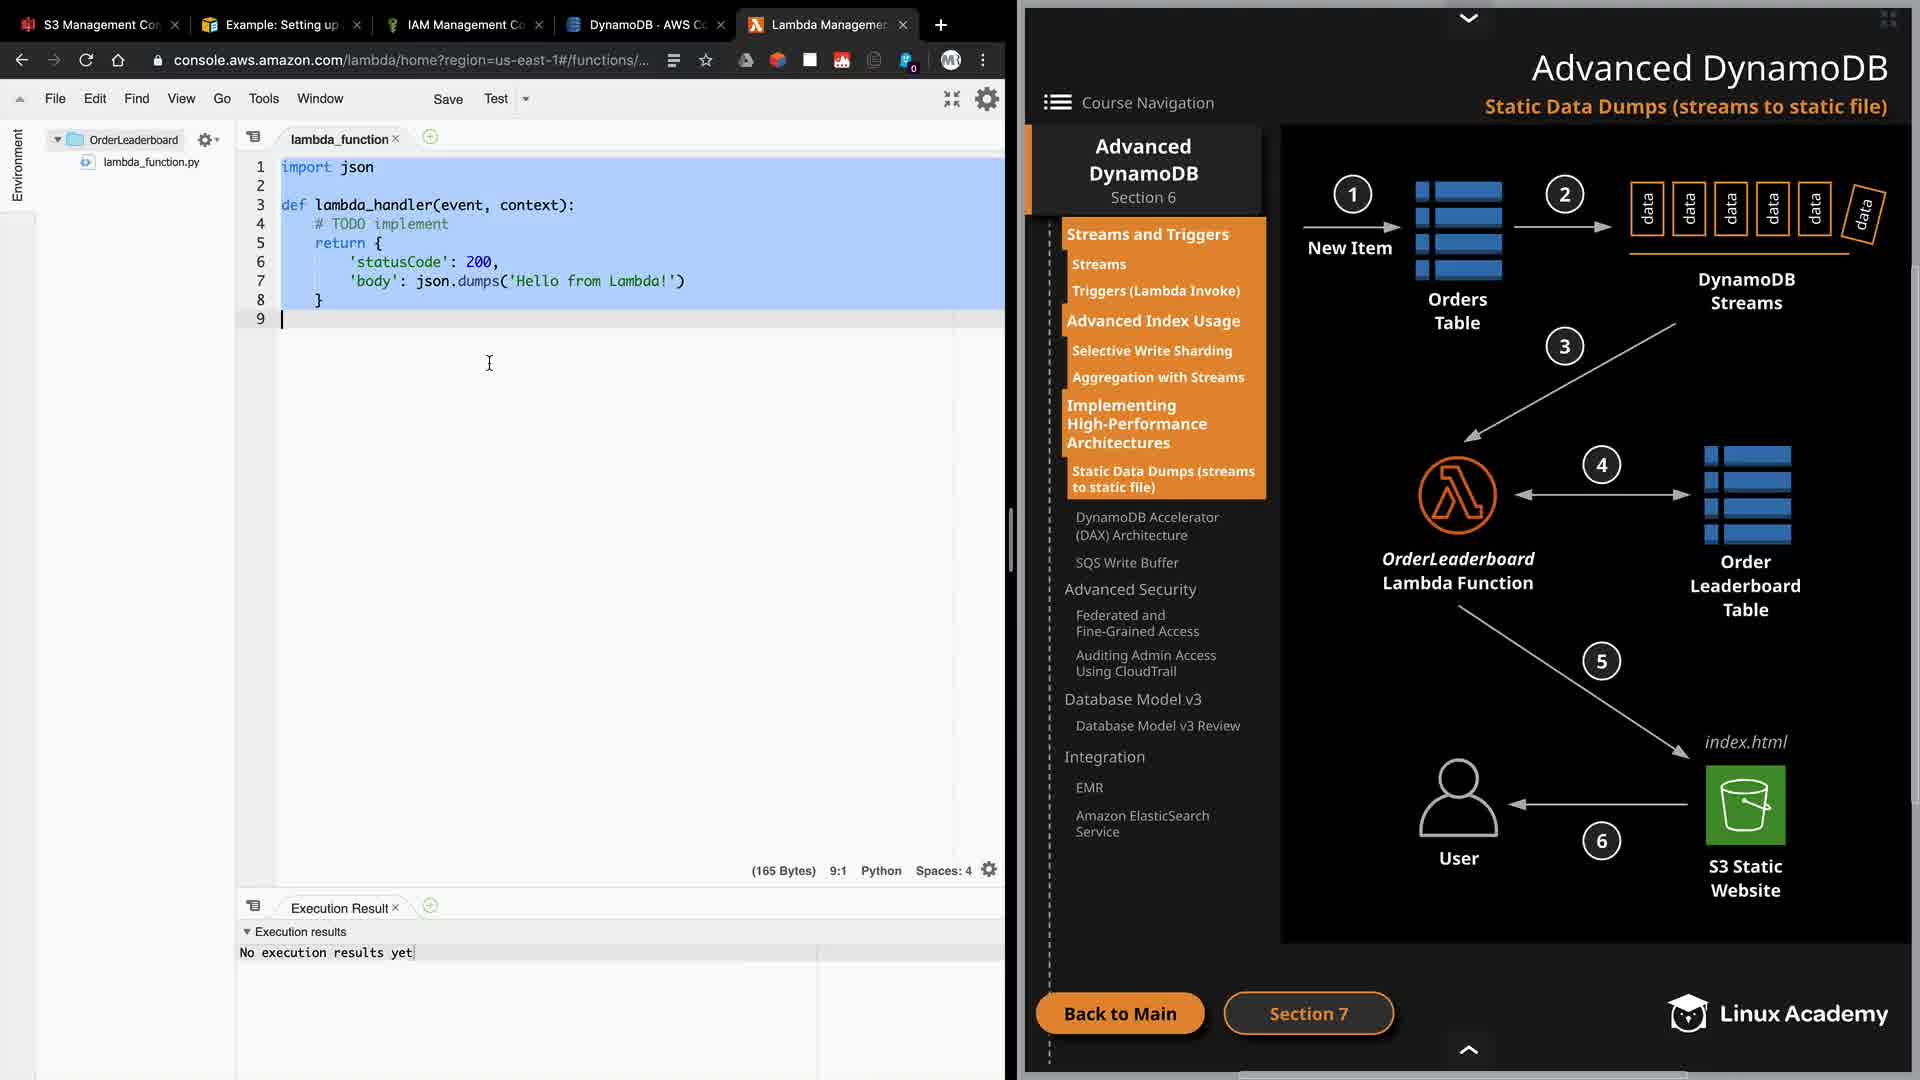Click the Back to Main button
Viewport: 1920px width, 1080px height.
(1119, 1014)
